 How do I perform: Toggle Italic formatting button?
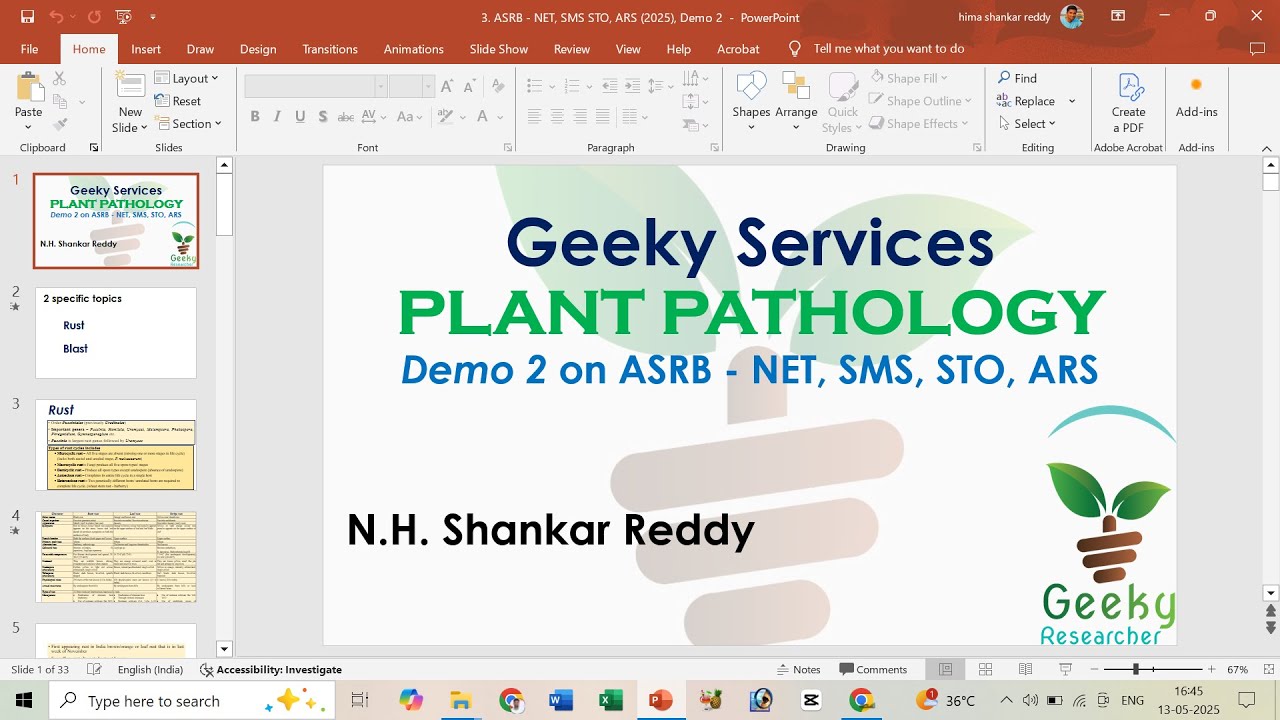pos(278,117)
